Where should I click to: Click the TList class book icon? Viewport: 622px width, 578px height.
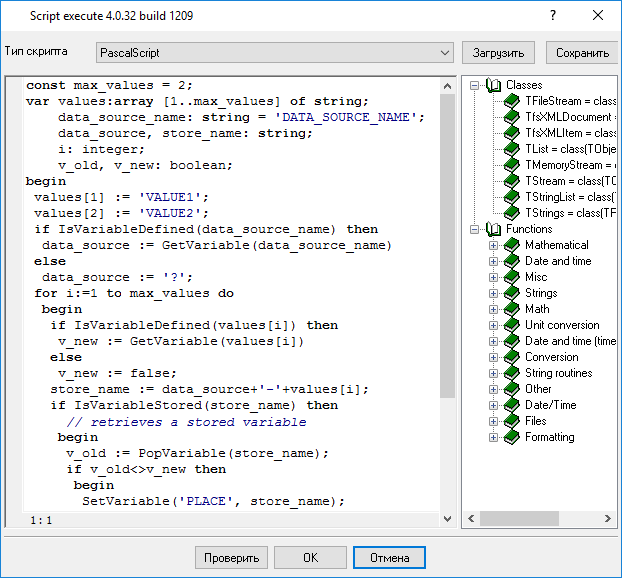pyautogui.click(x=511, y=149)
